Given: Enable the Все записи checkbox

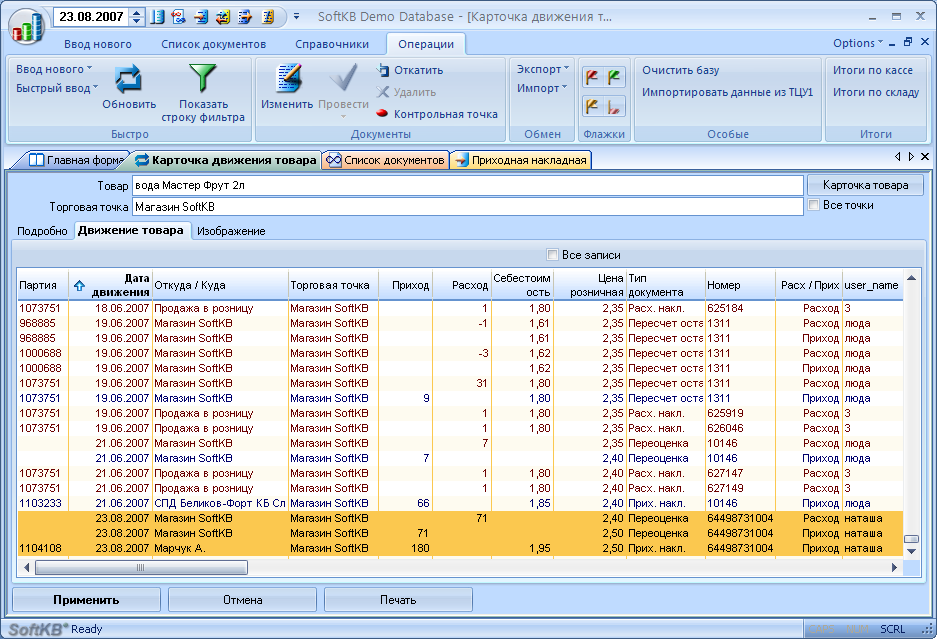Looking at the screenshot, I should click(552, 255).
